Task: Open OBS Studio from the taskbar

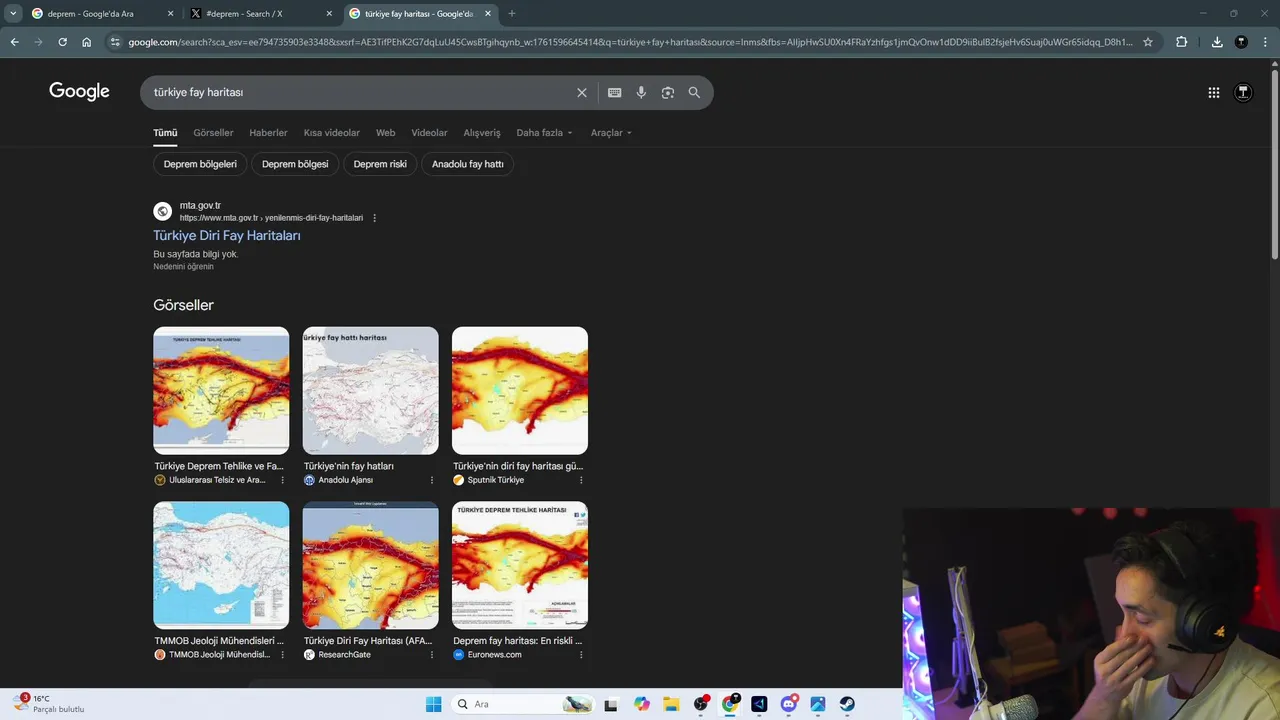Action: tap(701, 704)
